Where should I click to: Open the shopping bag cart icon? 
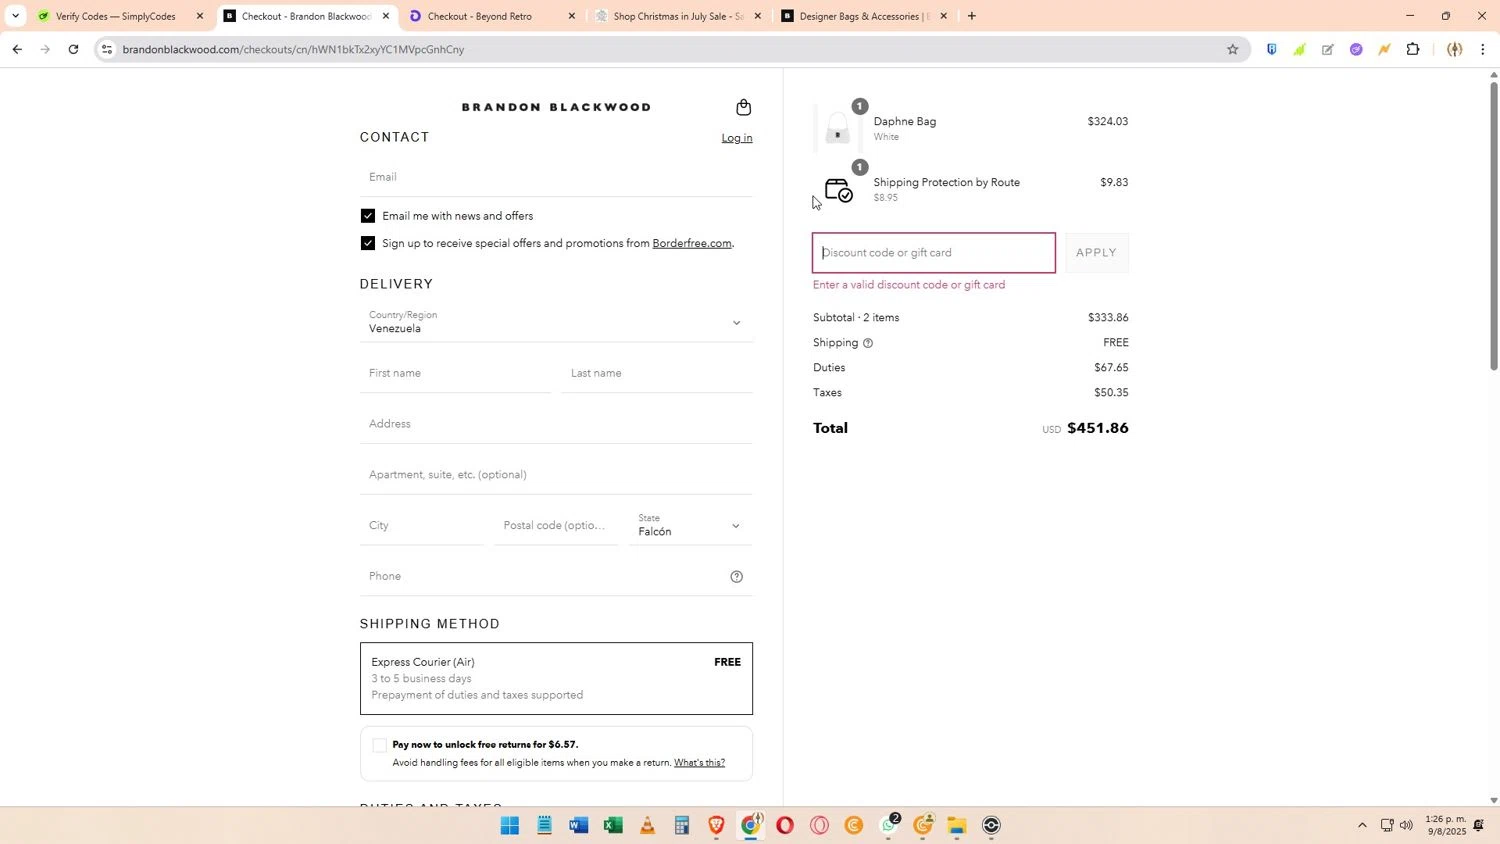(743, 107)
